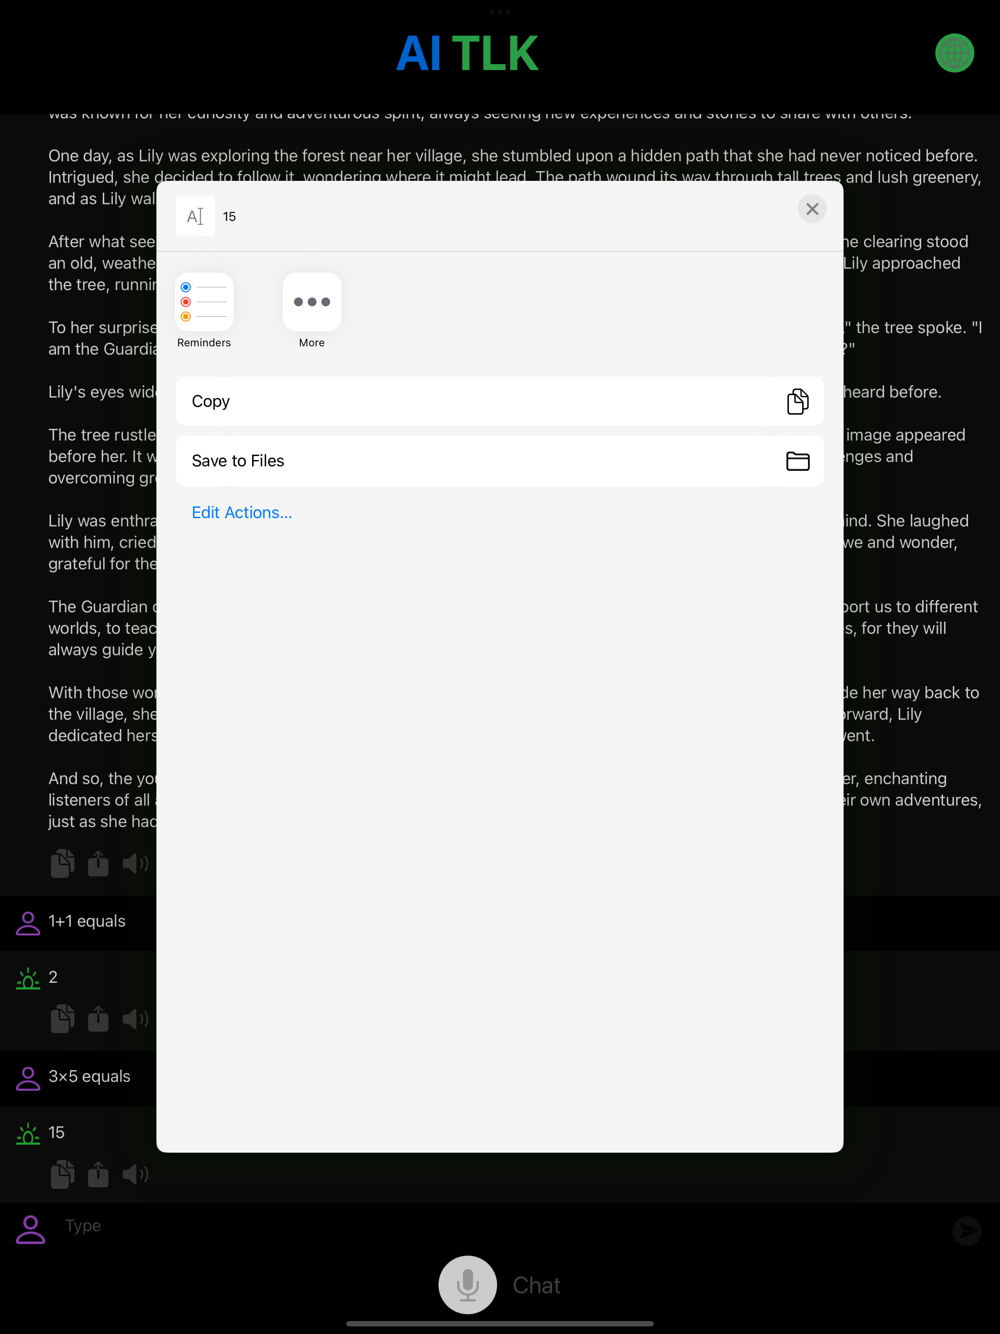Open the Reminders app share target
The image size is (1000, 1334).
pos(204,302)
